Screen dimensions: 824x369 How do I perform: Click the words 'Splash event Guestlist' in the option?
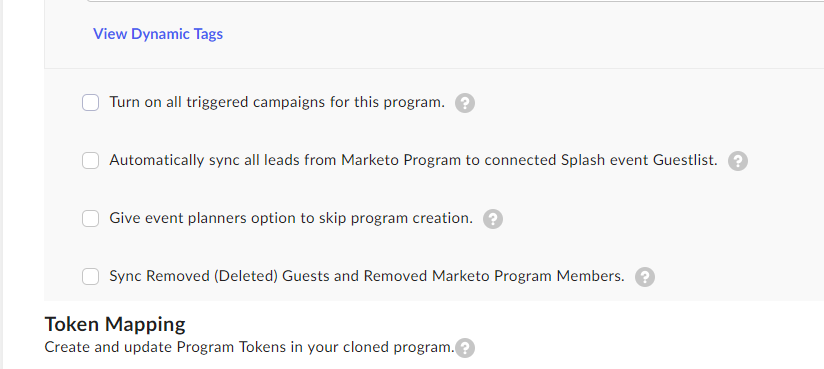click(639, 160)
